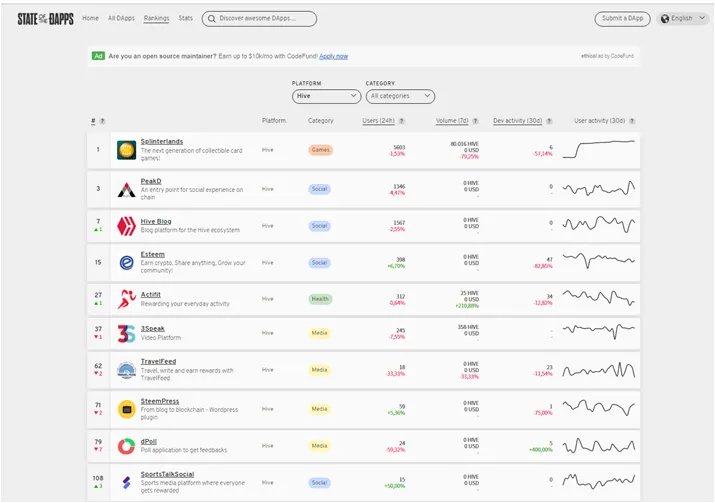This screenshot has height=503, width=715.
Task: Click help icon beside Volume (7d)
Action: click(476, 121)
